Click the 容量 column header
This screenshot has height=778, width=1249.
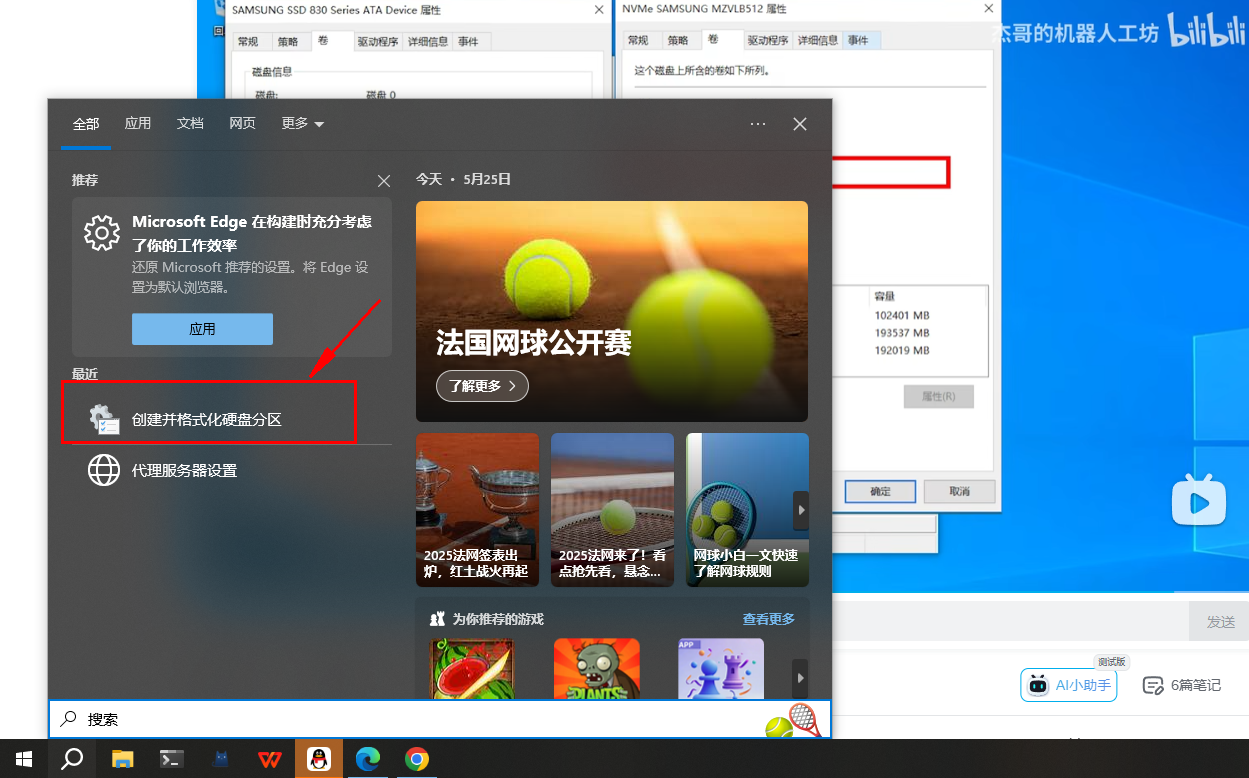point(885,296)
